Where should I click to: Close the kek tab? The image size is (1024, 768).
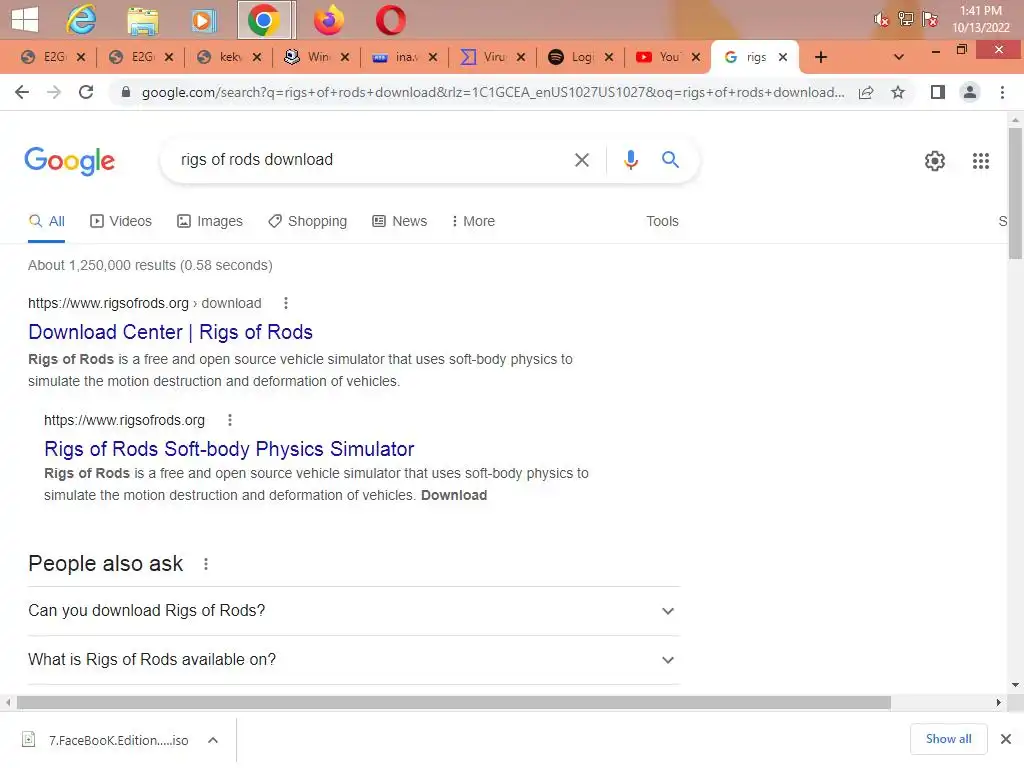pos(257,57)
